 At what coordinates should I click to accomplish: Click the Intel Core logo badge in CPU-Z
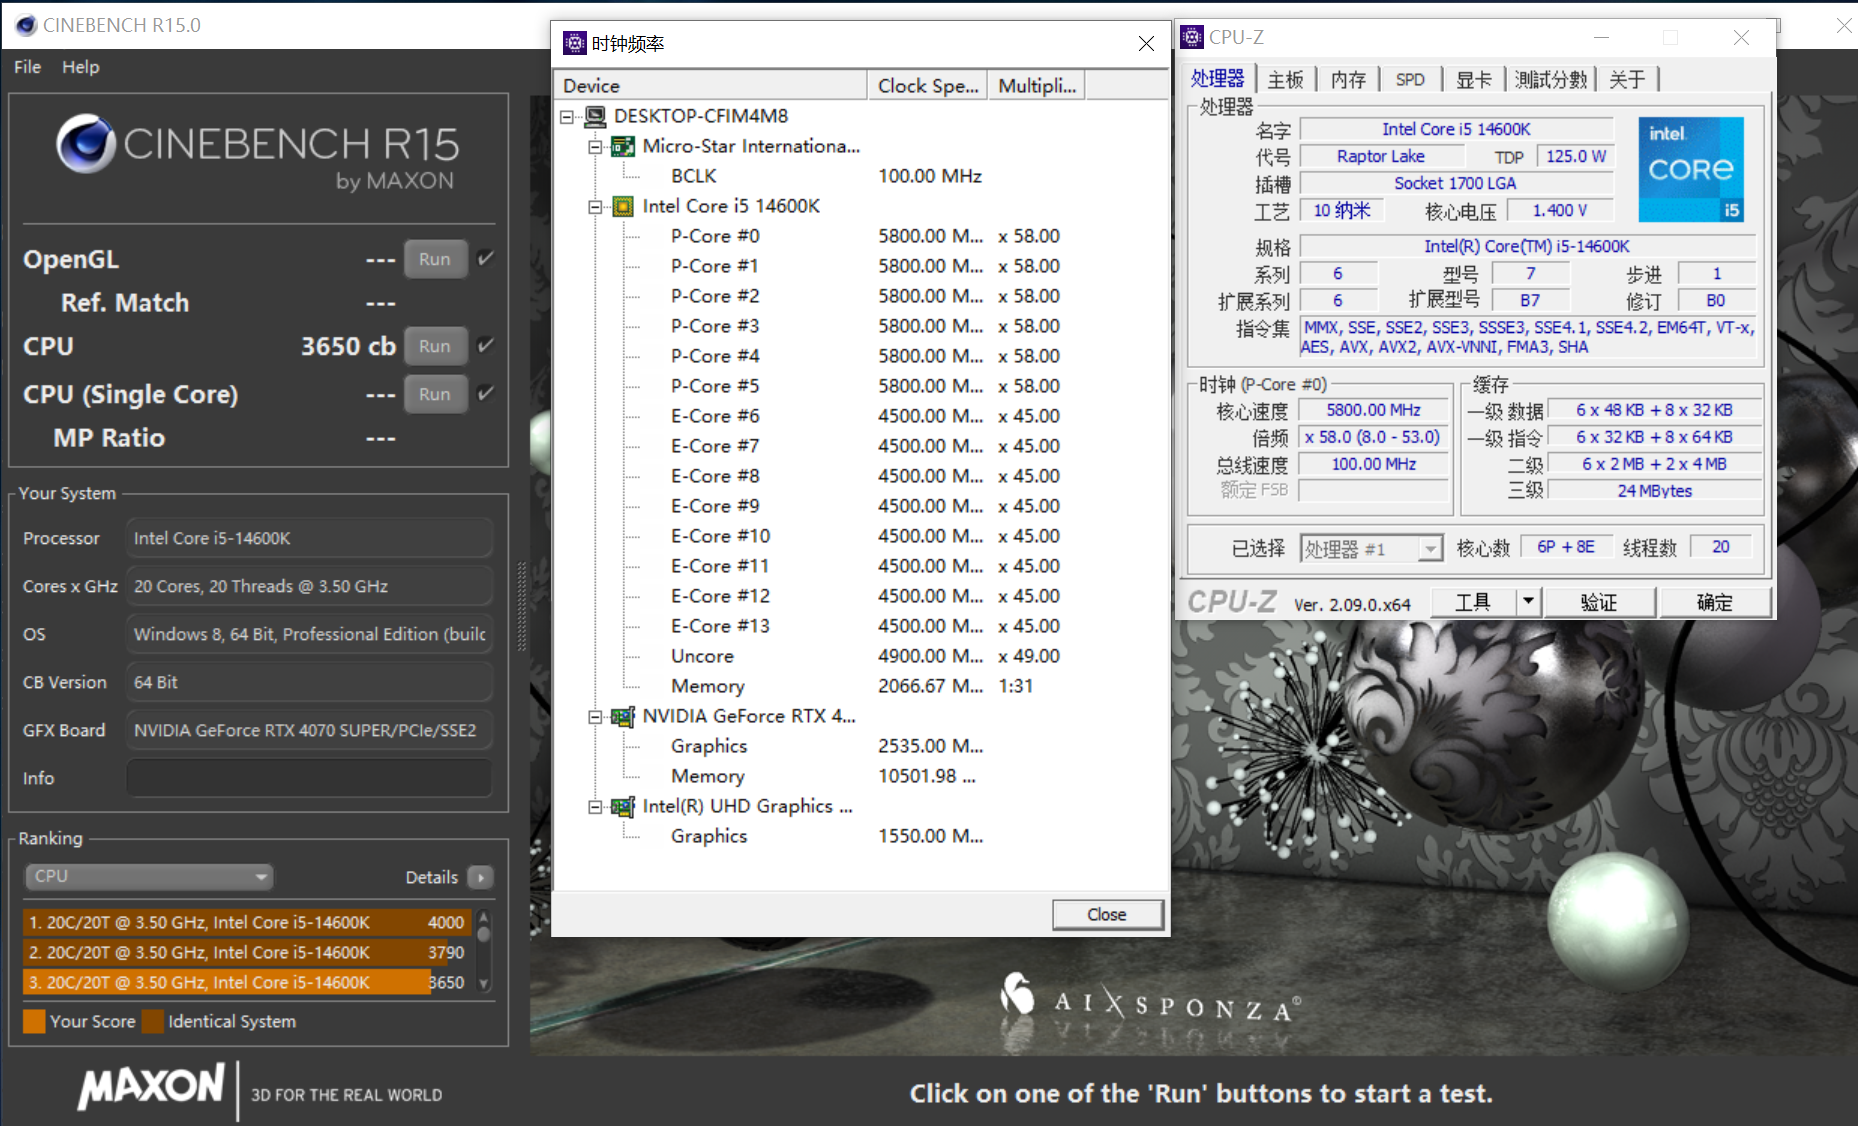point(1690,169)
